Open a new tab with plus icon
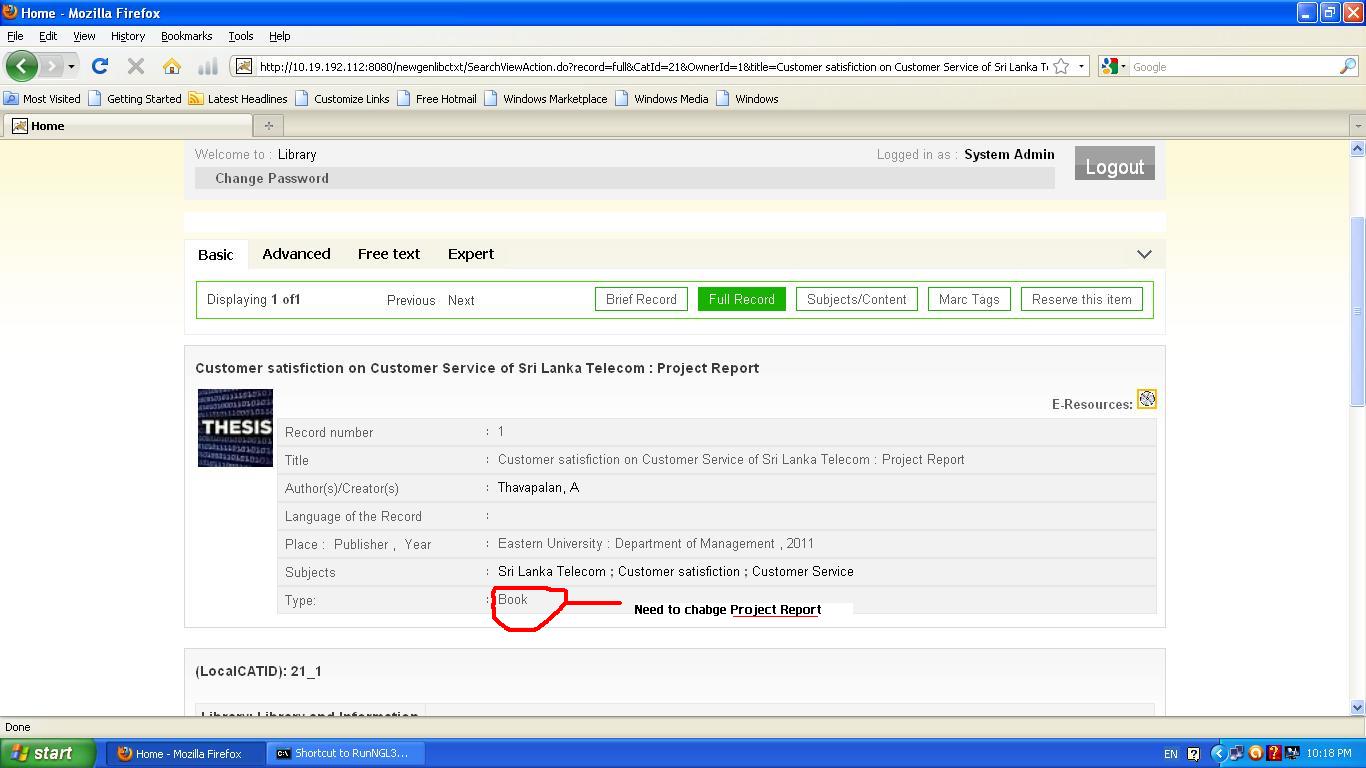Screen dimensions: 1366x768 268,126
